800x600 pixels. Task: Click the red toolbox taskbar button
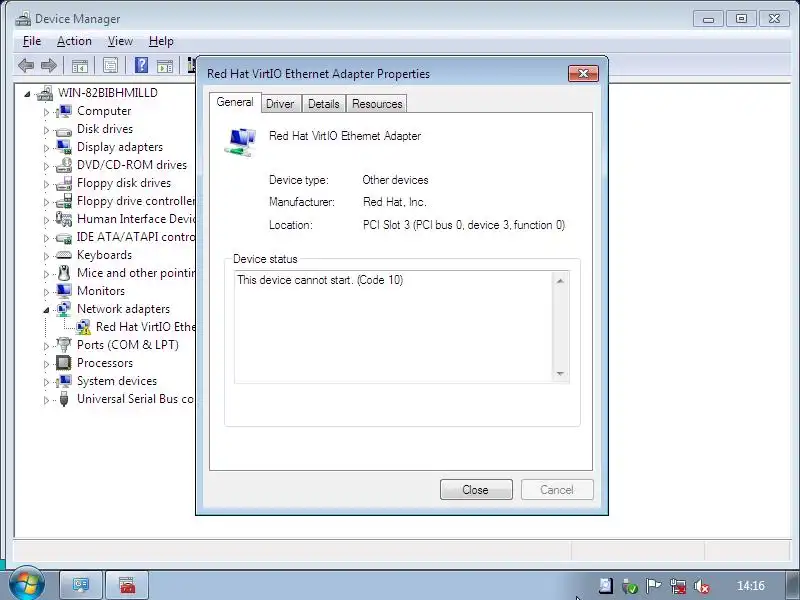(x=127, y=585)
